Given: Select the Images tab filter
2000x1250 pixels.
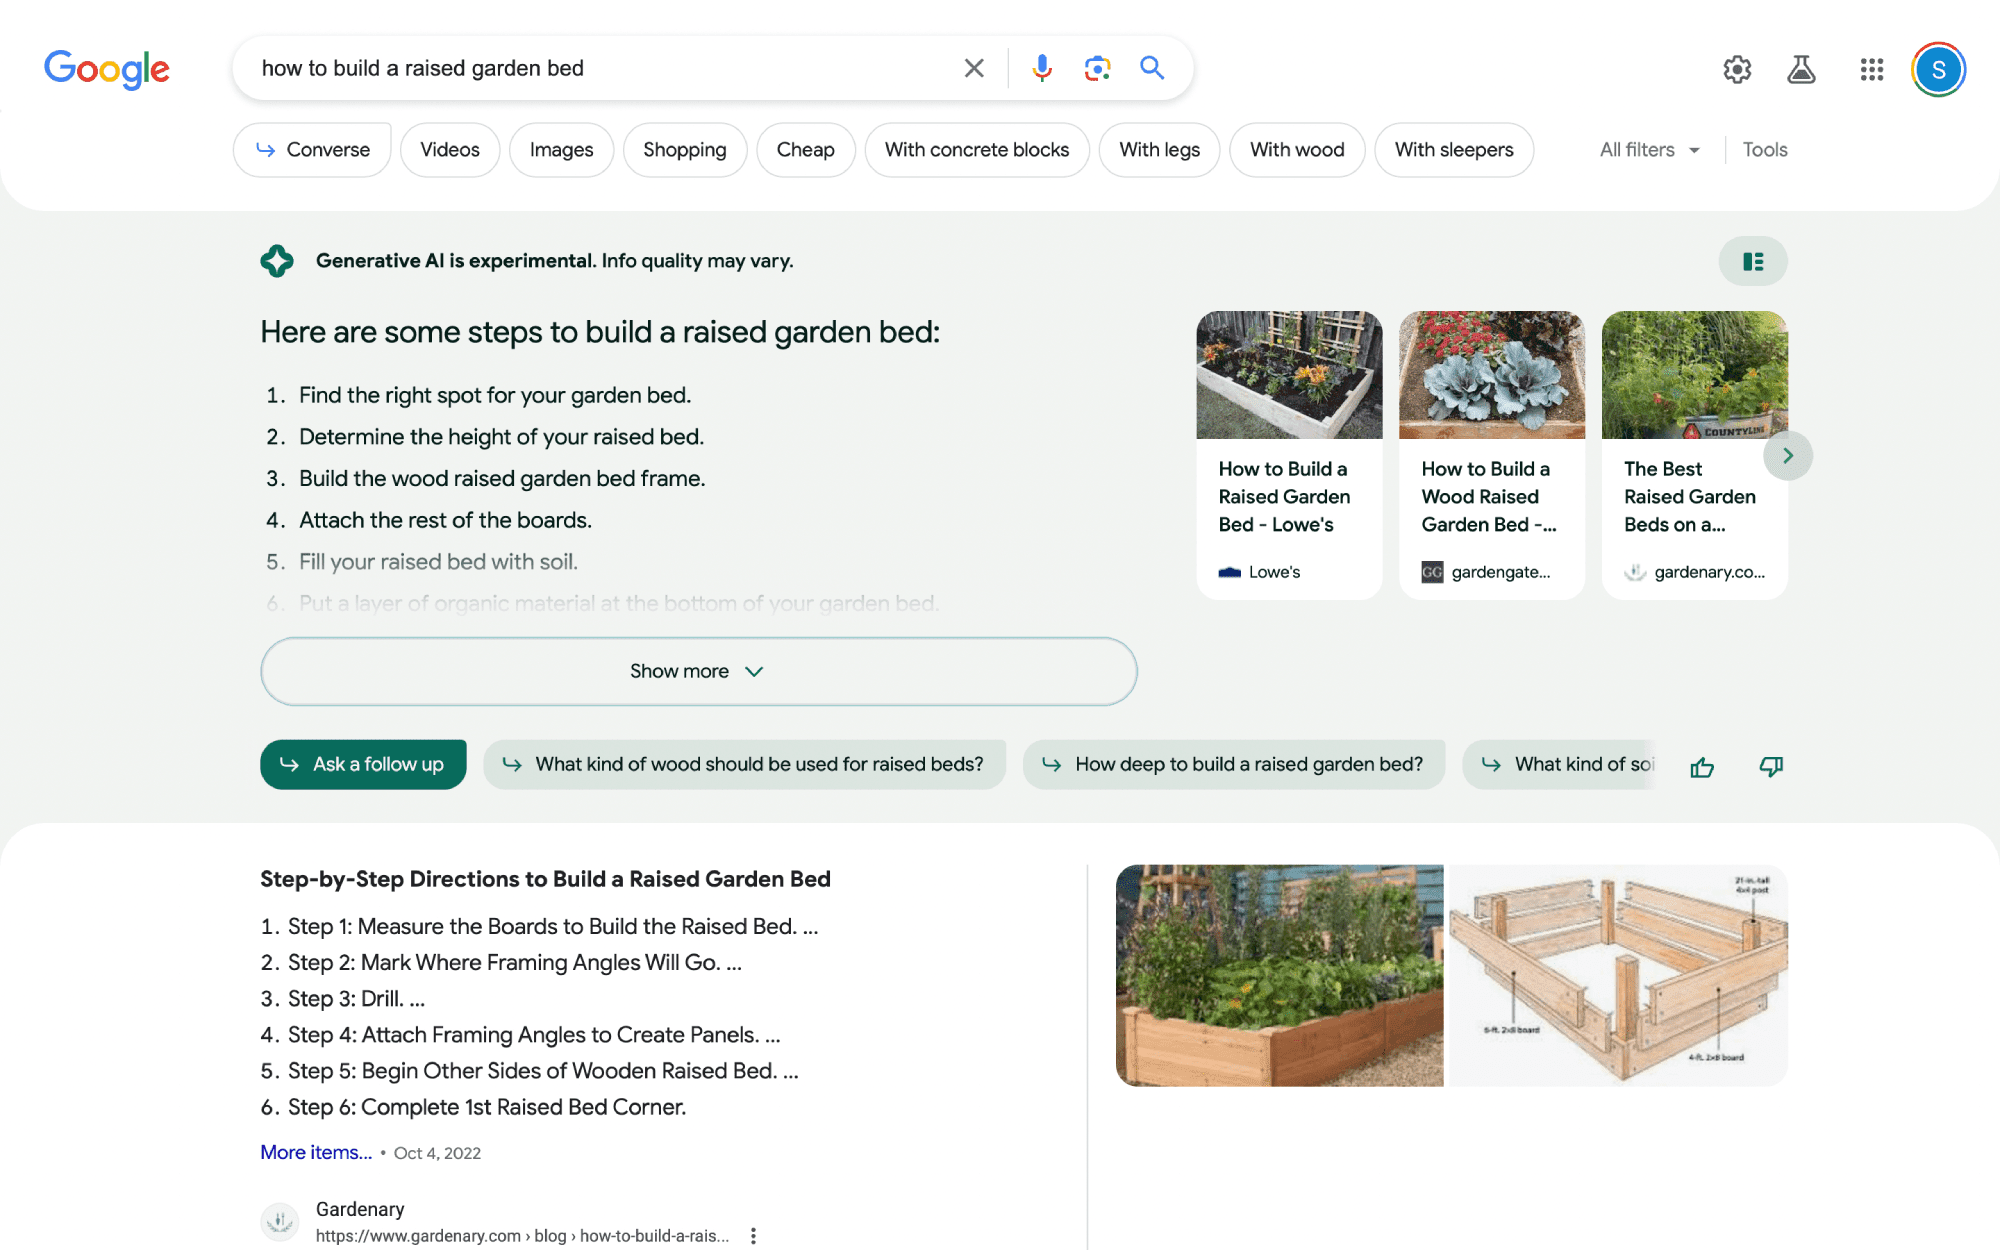Looking at the screenshot, I should pos(560,150).
